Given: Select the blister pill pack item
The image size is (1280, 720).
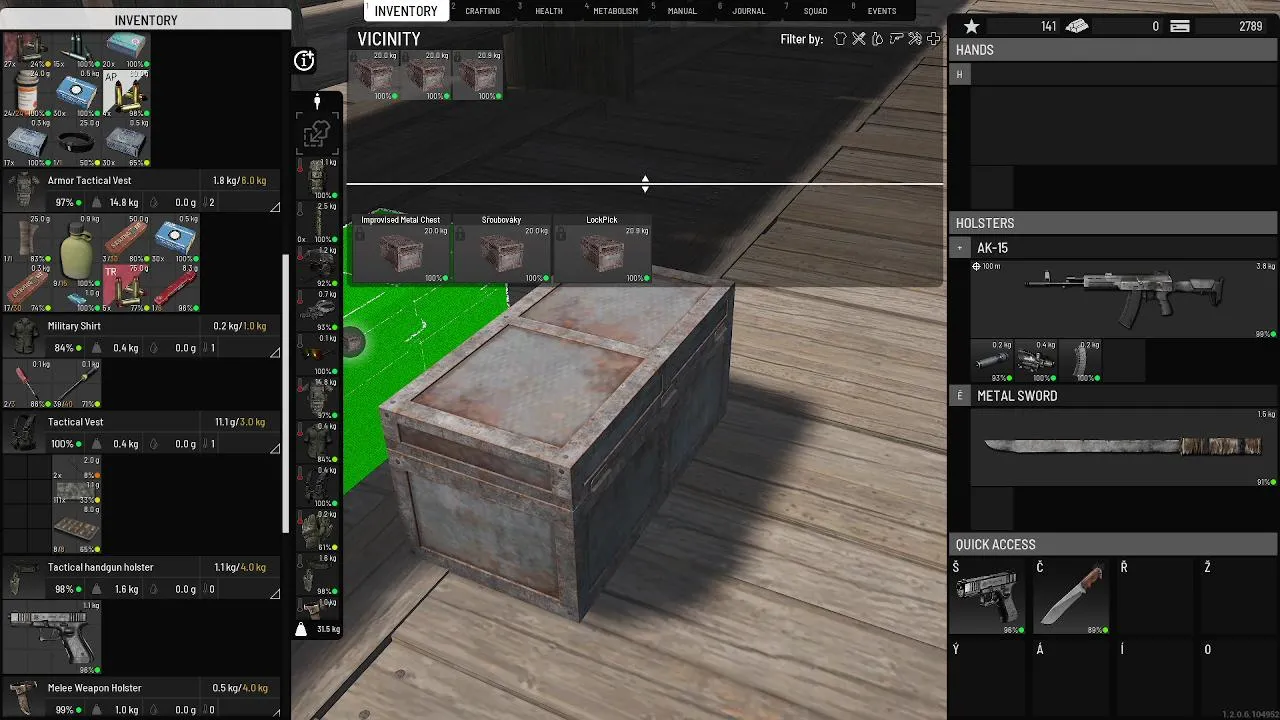Looking at the screenshot, I should tap(77, 530).
